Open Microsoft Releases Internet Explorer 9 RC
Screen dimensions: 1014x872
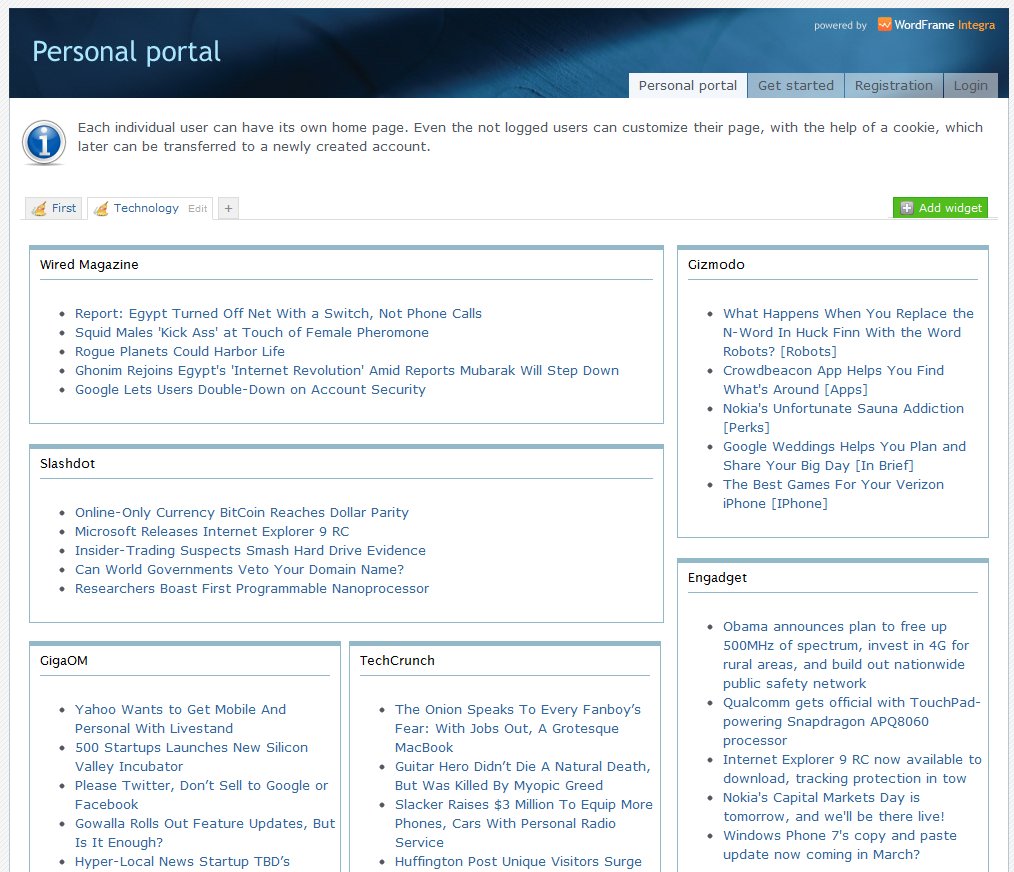(x=212, y=532)
